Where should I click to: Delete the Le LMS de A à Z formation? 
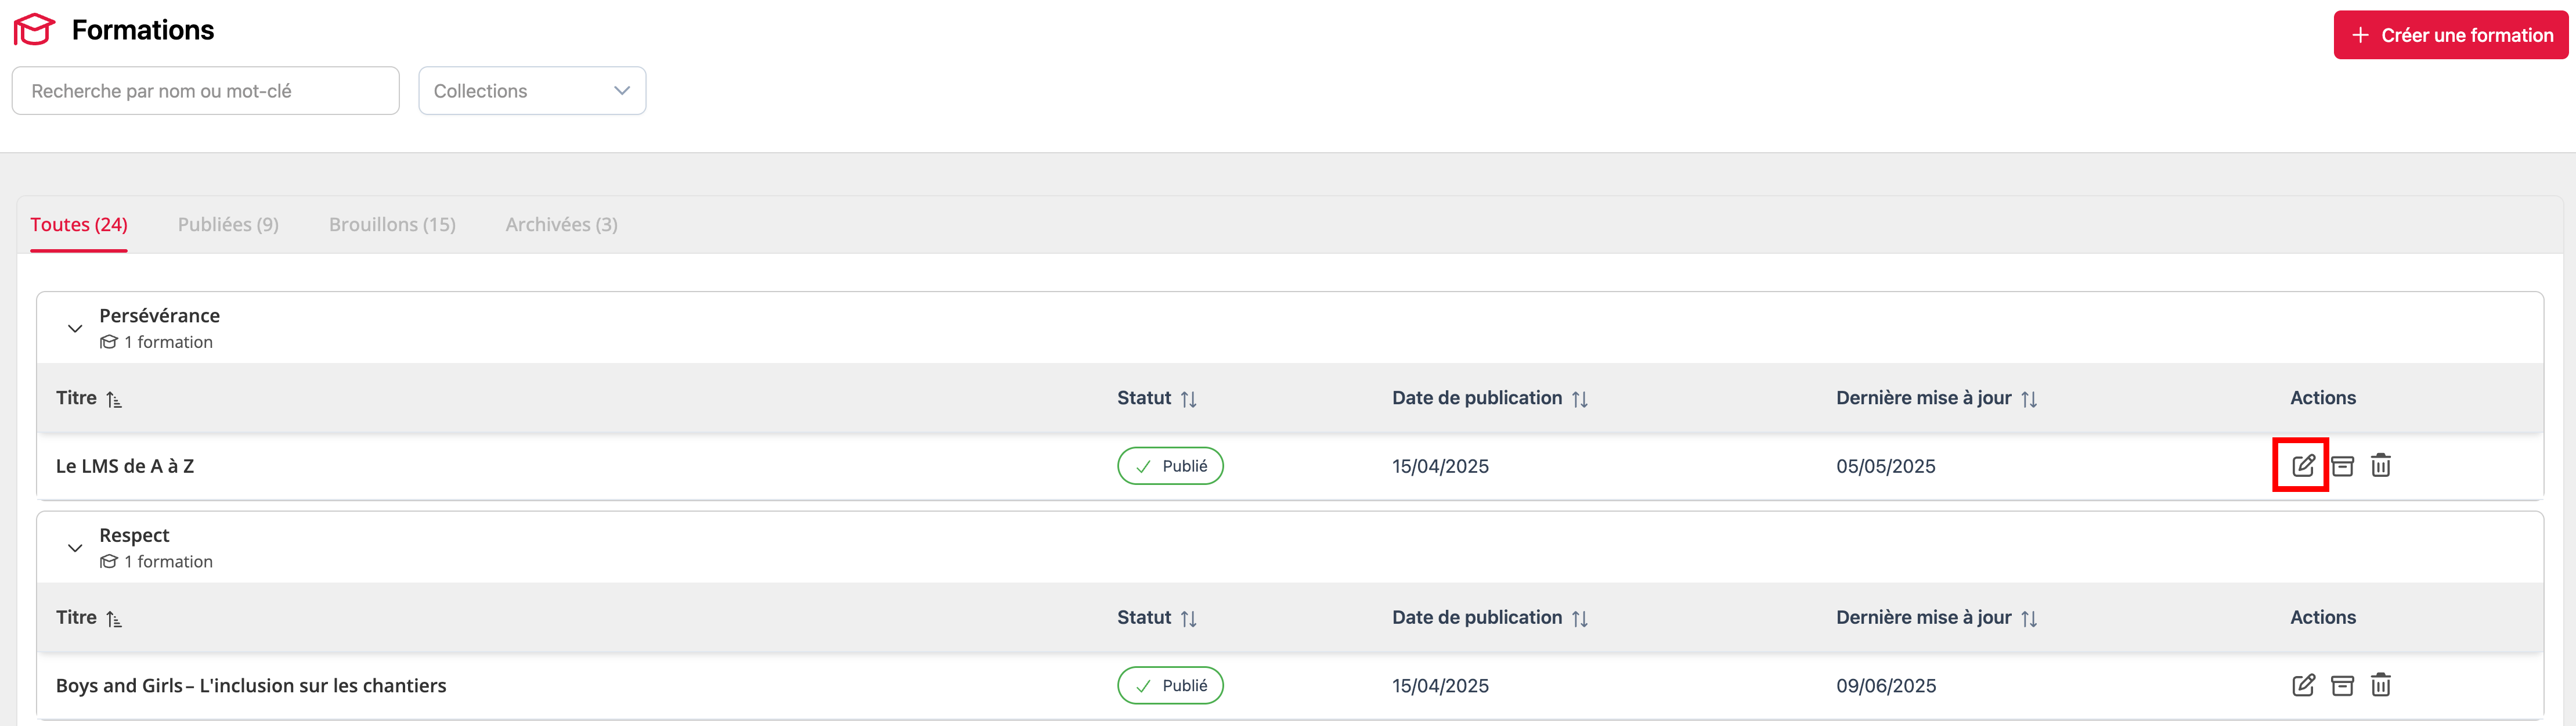pyautogui.click(x=2381, y=465)
